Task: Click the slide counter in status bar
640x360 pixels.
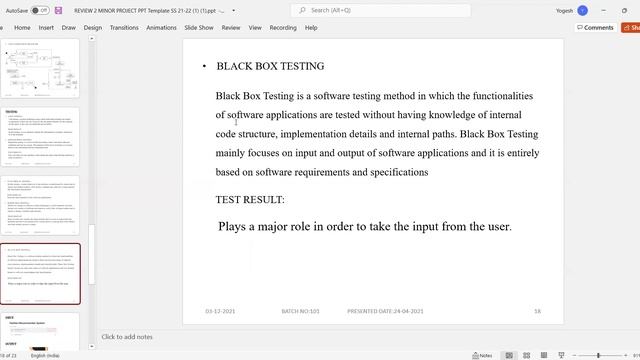Action: tap(8, 356)
